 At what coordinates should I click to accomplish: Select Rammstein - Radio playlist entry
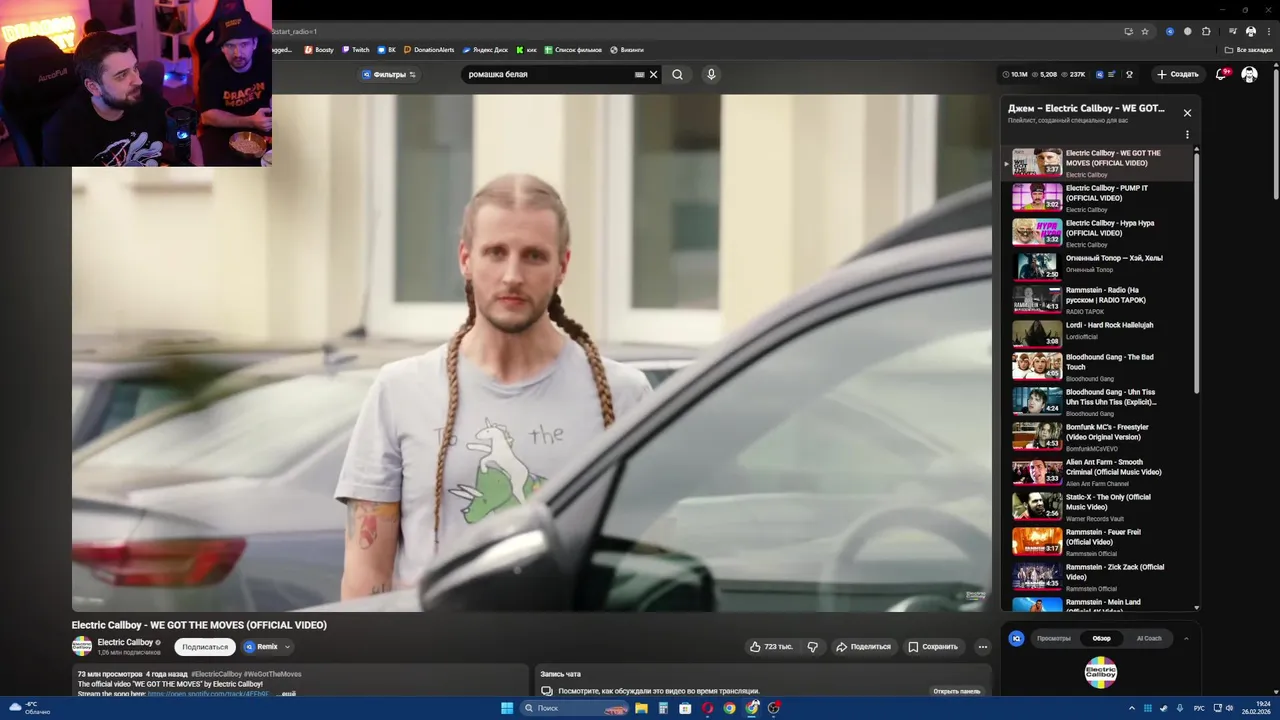[1100, 300]
